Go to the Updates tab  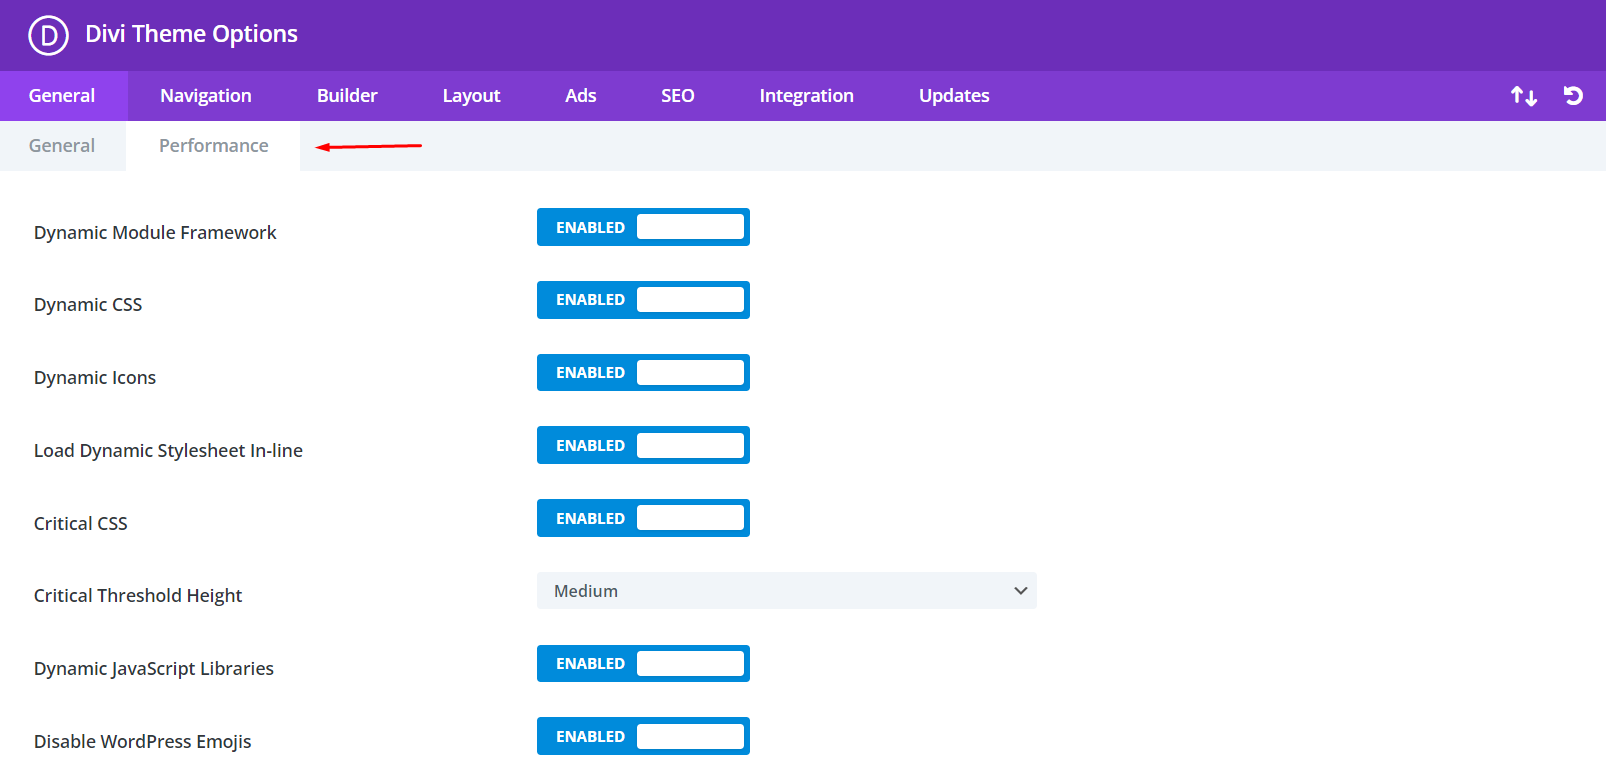[x=954, y=96]
